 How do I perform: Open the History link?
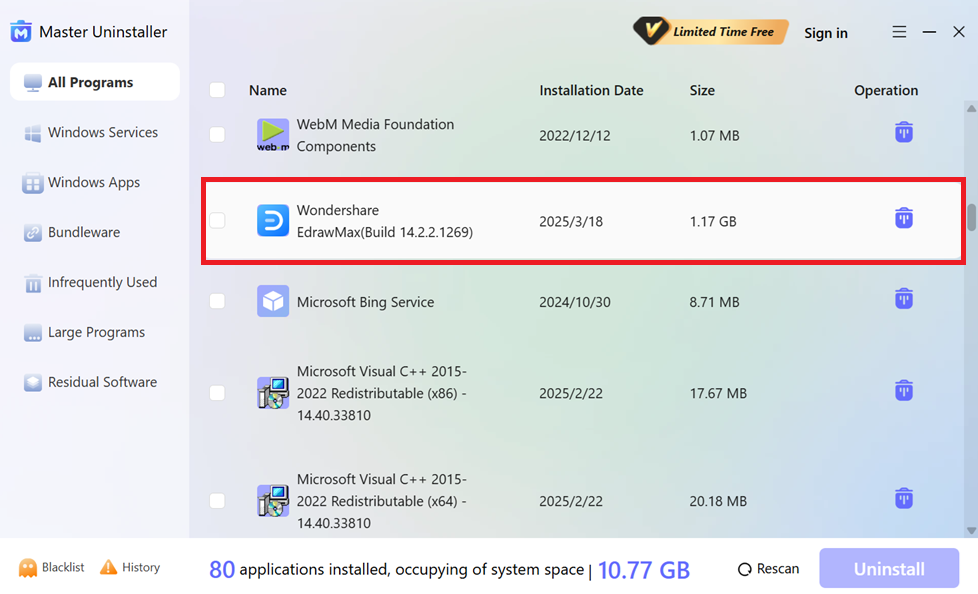[x=141, y=567]
